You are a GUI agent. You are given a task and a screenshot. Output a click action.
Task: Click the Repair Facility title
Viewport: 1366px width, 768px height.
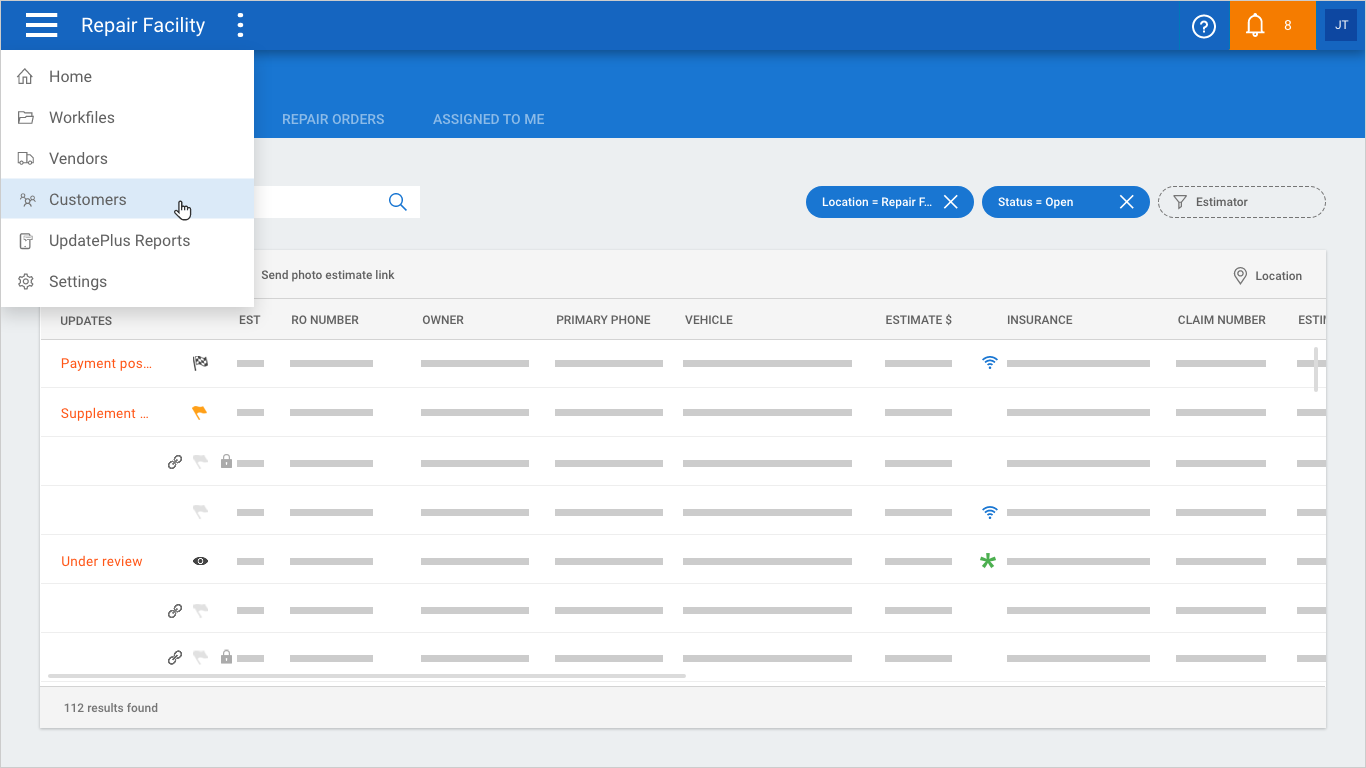[143, 26]
